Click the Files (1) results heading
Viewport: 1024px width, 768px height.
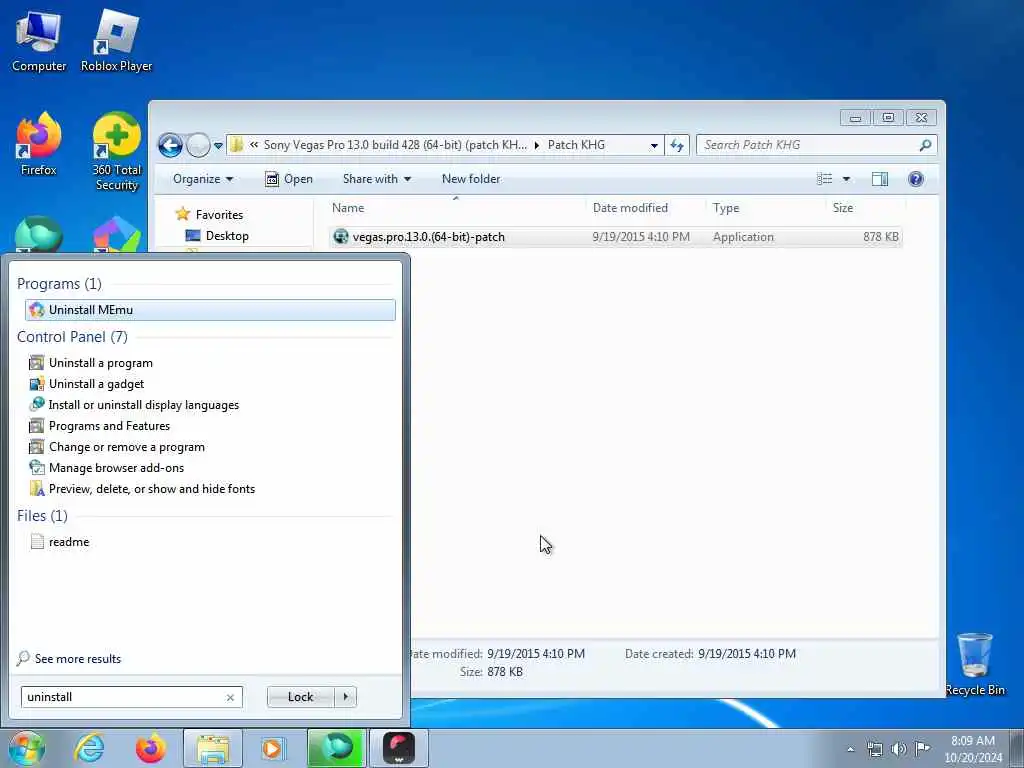coord(42,515)
